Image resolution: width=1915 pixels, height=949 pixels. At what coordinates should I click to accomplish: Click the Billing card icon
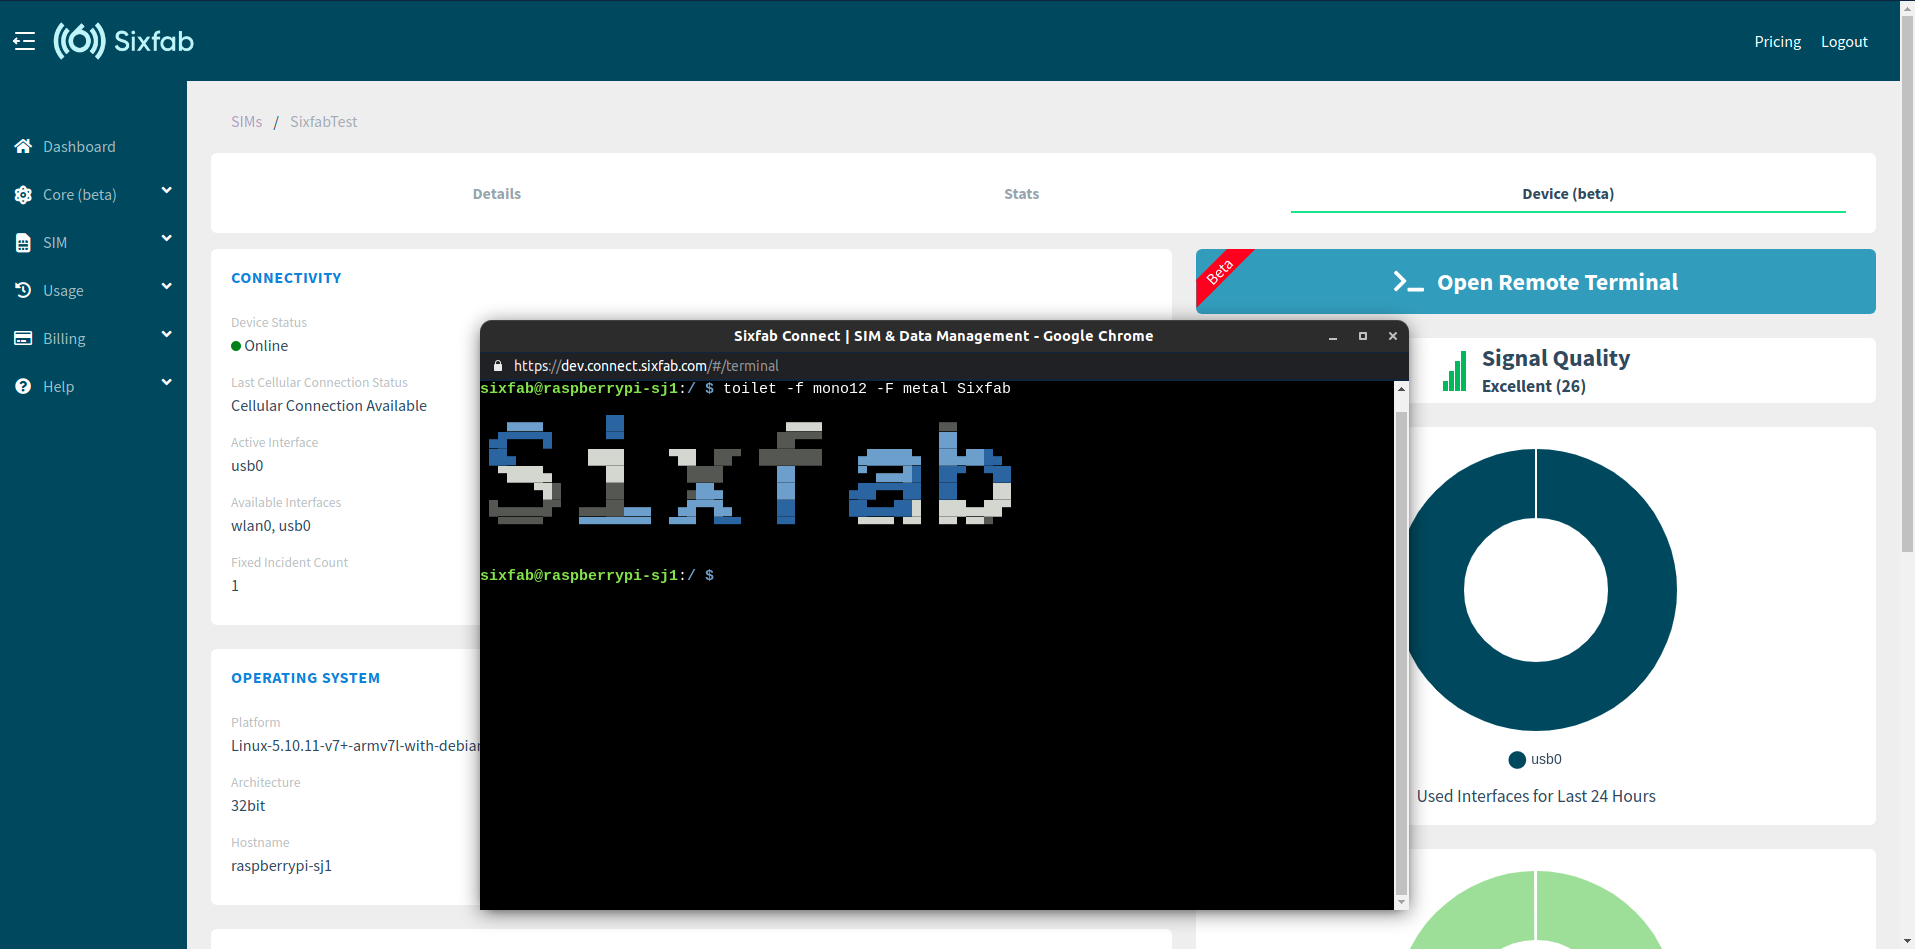(x=23, y=338)
